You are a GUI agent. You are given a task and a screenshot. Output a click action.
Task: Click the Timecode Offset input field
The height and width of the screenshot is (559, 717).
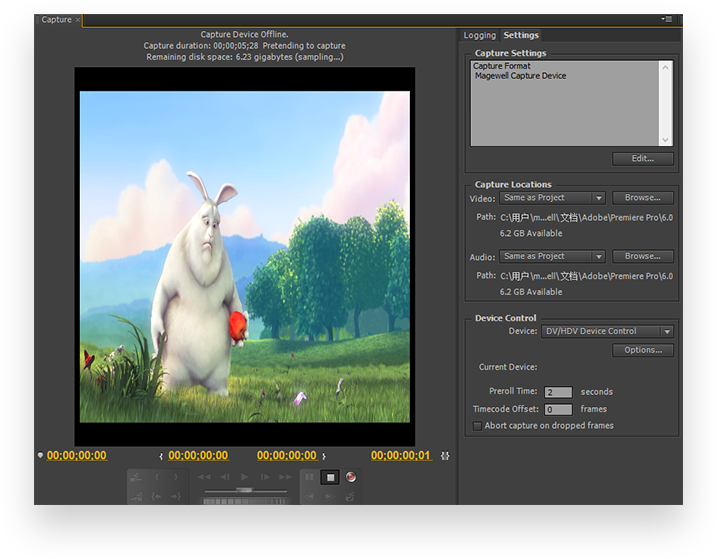(558, 409)
